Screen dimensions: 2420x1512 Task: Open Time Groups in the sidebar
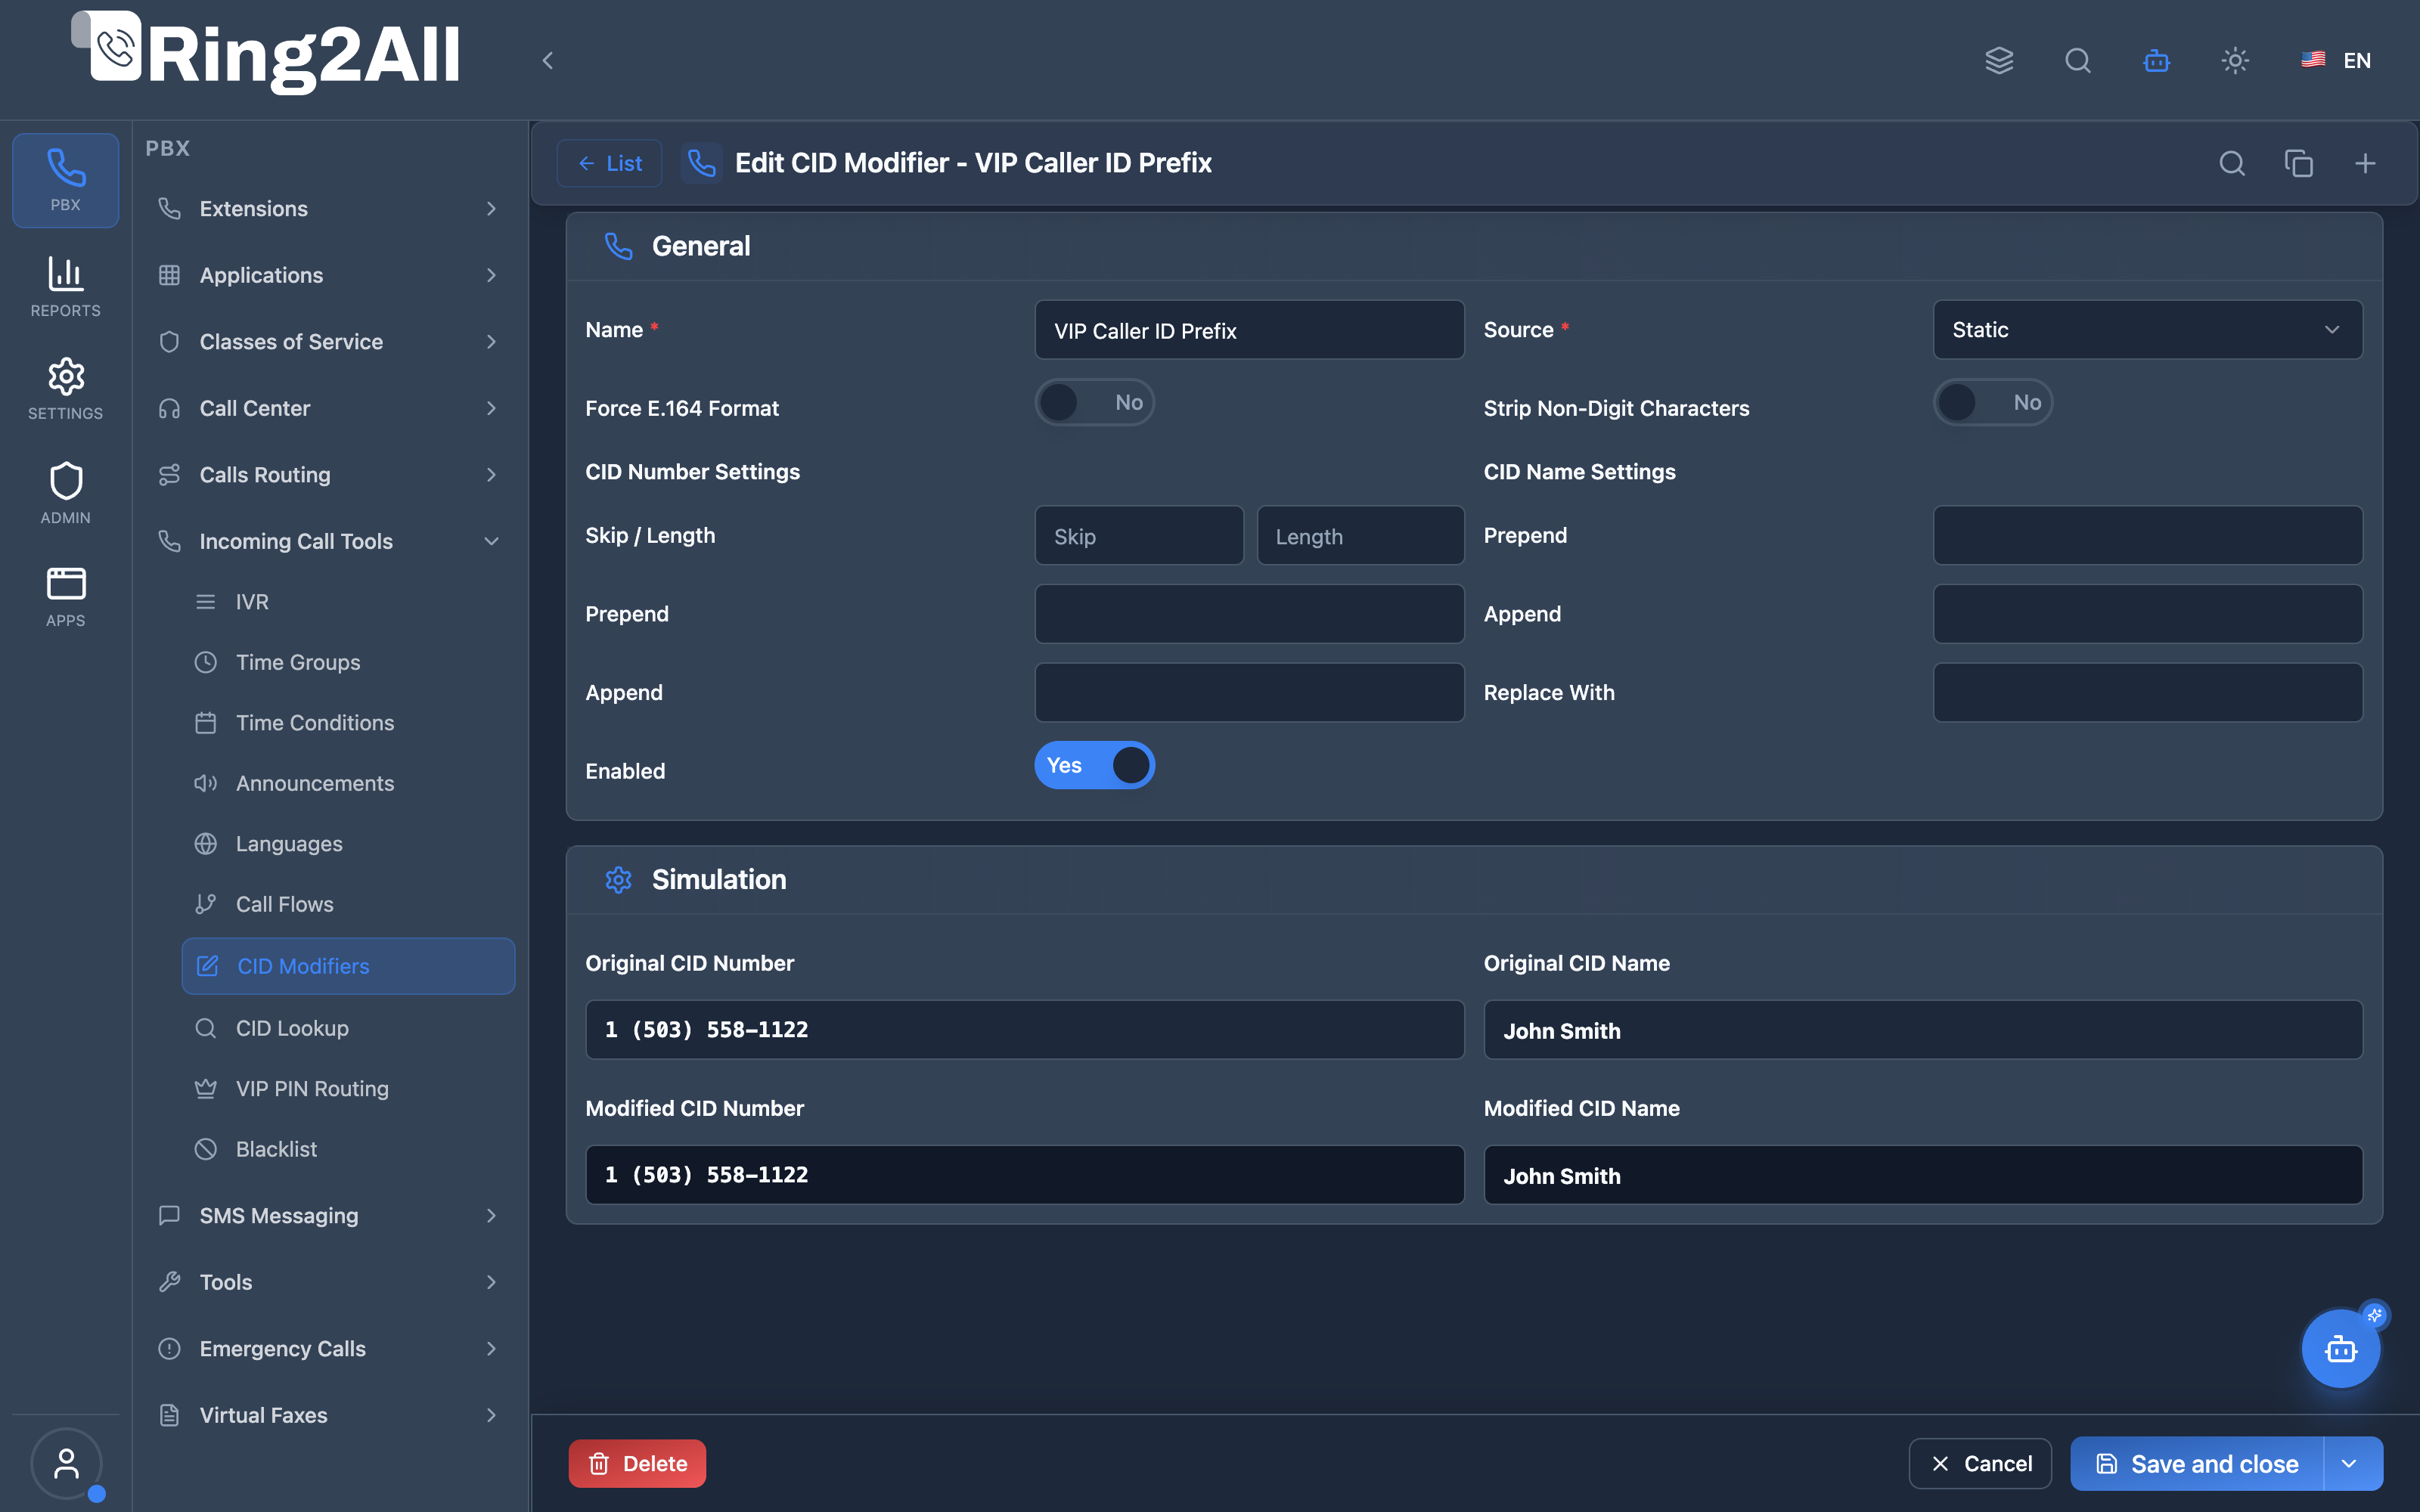click(349, 662)
